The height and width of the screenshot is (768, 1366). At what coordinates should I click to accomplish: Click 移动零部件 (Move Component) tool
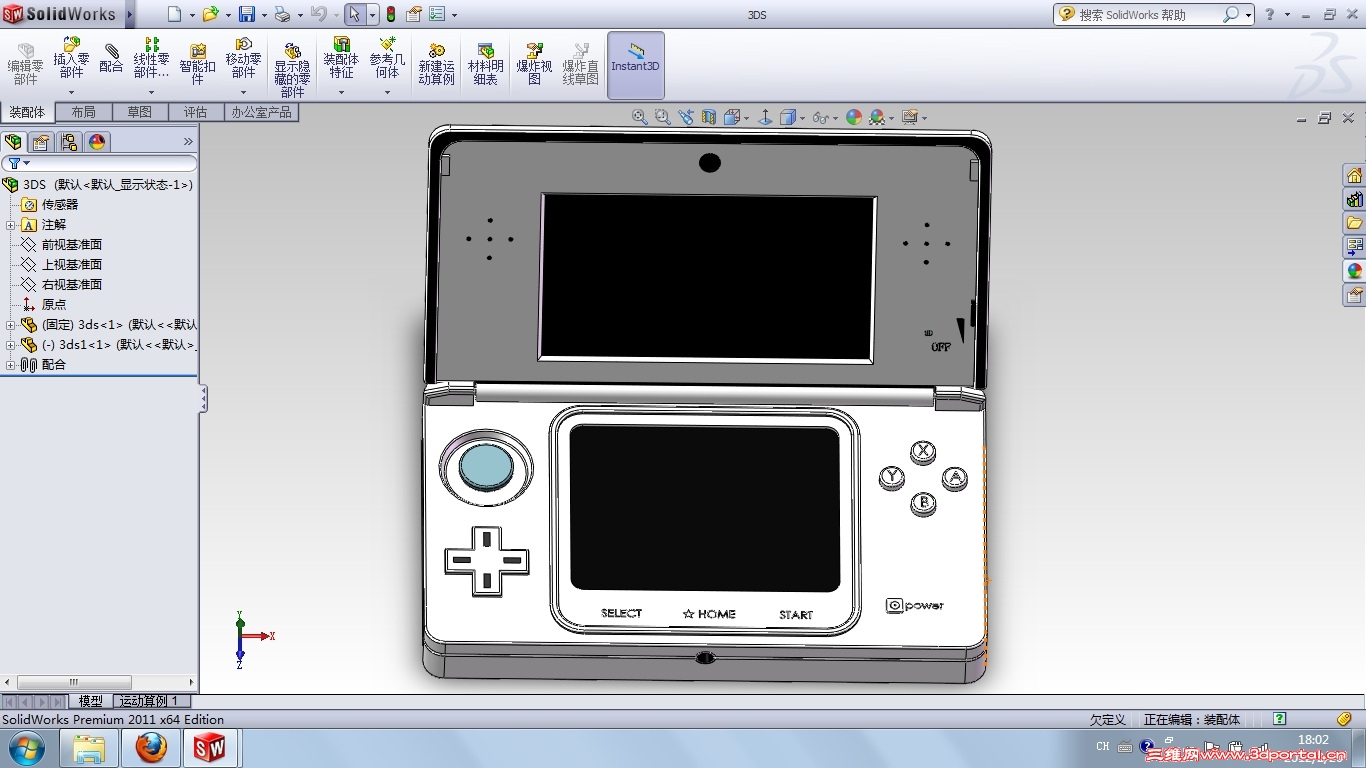(244, 59)
